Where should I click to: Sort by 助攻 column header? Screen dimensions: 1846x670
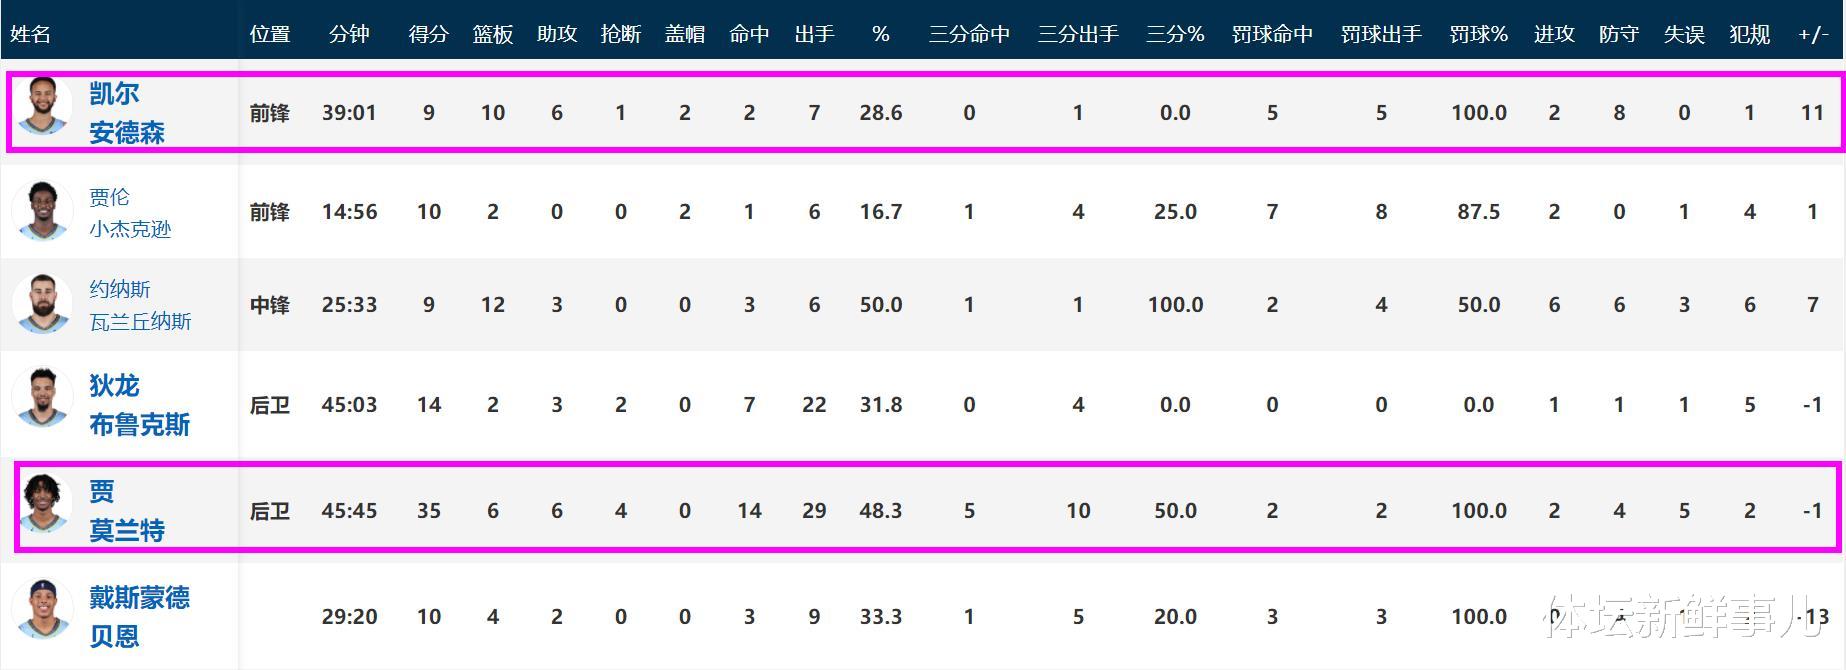pos(556,34)
